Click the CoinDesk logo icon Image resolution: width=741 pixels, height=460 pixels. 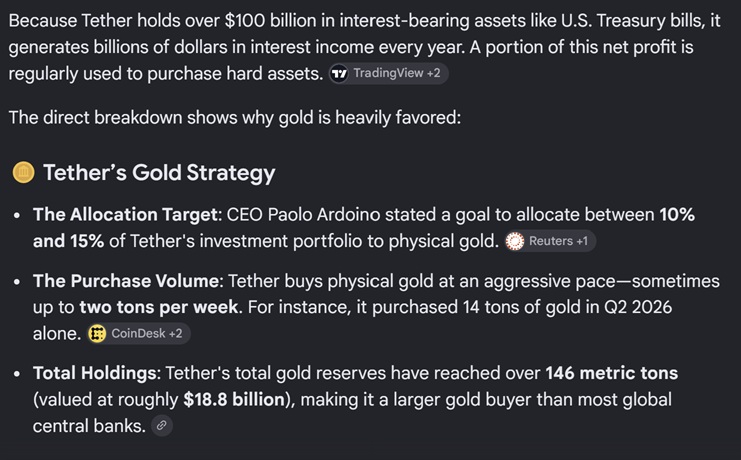click(97, 334)
